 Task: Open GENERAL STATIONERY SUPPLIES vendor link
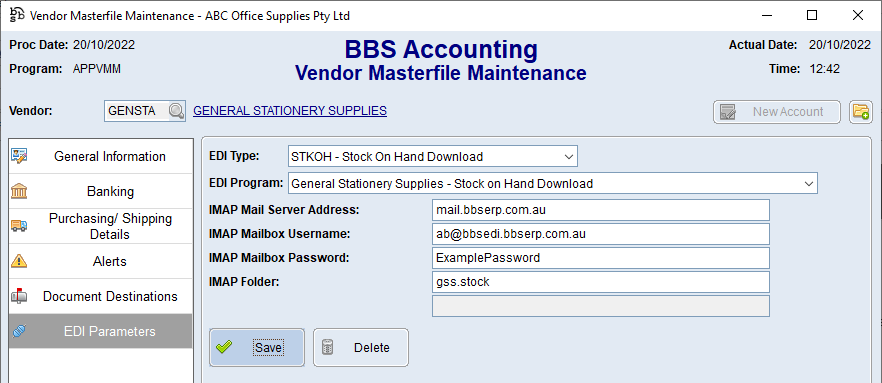point(290,111)
